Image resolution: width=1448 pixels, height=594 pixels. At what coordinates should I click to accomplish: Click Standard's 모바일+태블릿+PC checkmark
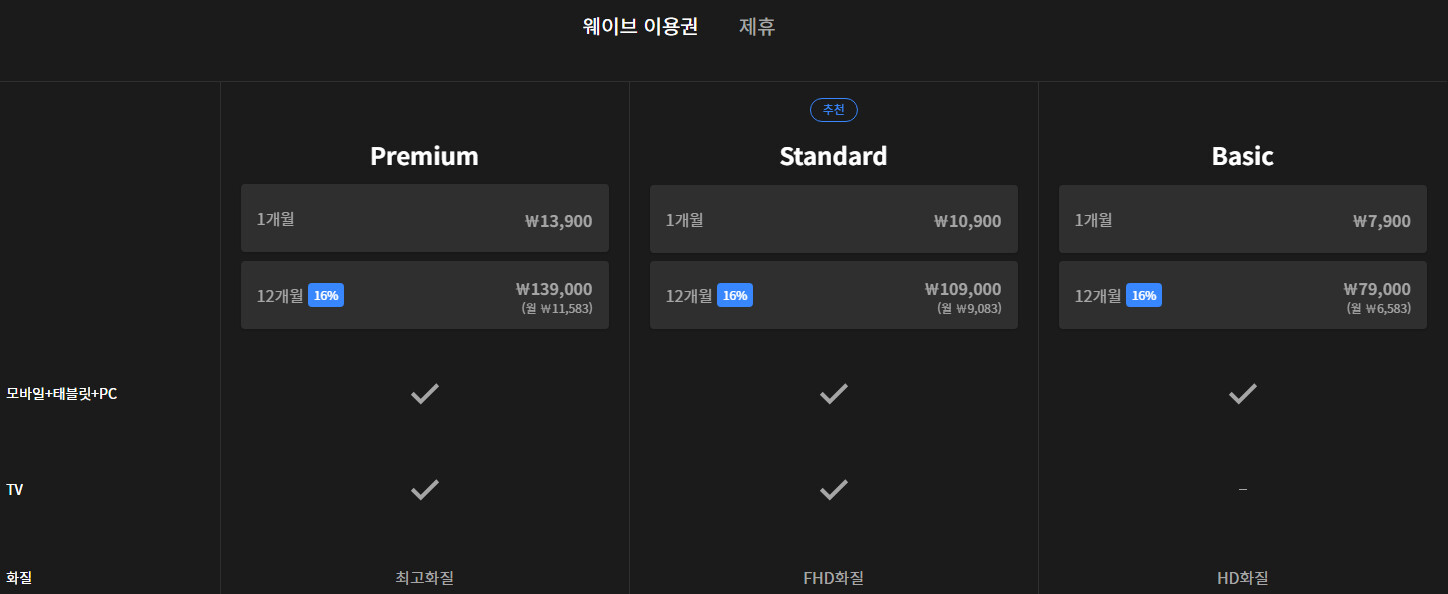point(834,394)
